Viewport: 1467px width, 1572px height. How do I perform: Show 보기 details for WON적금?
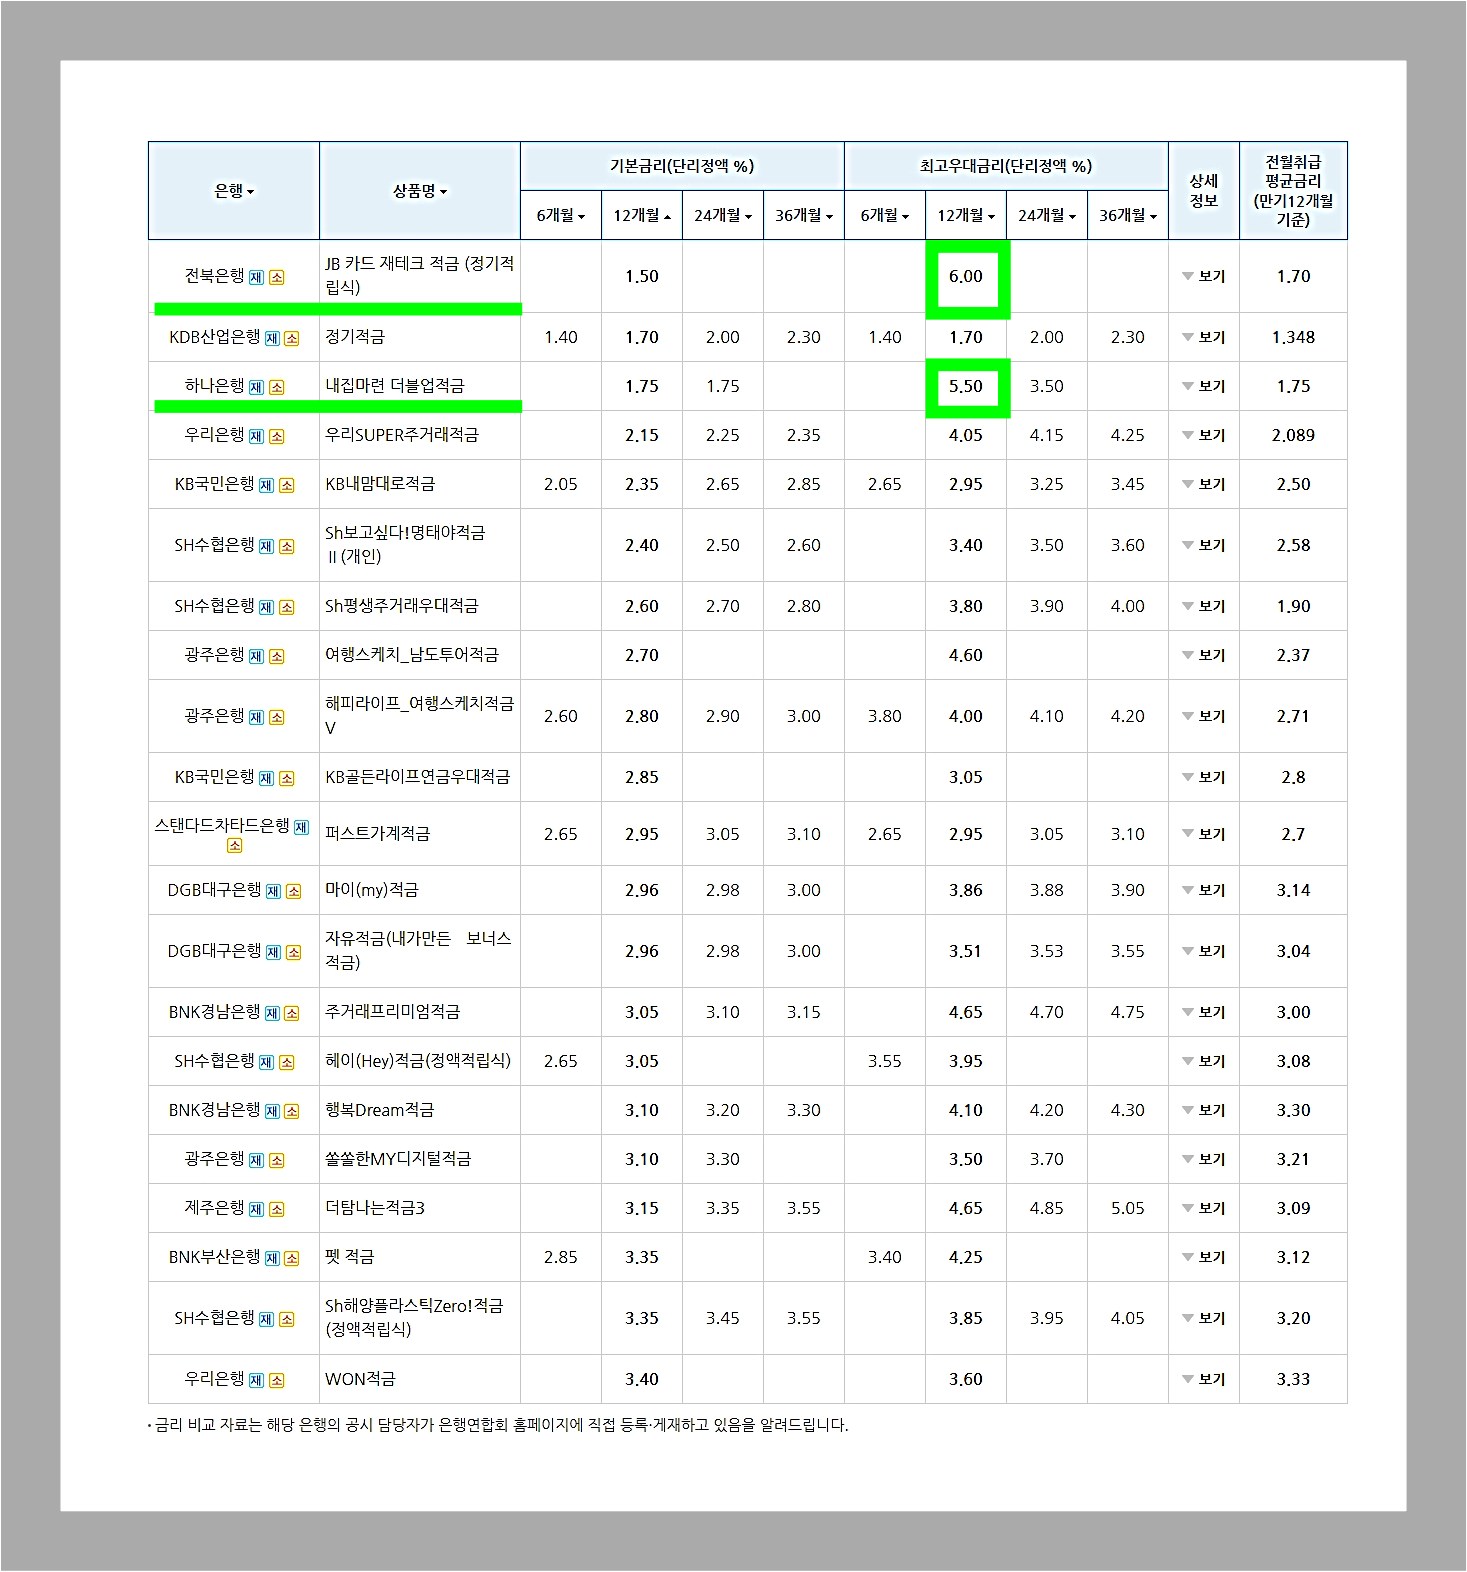(1204, 1380)
